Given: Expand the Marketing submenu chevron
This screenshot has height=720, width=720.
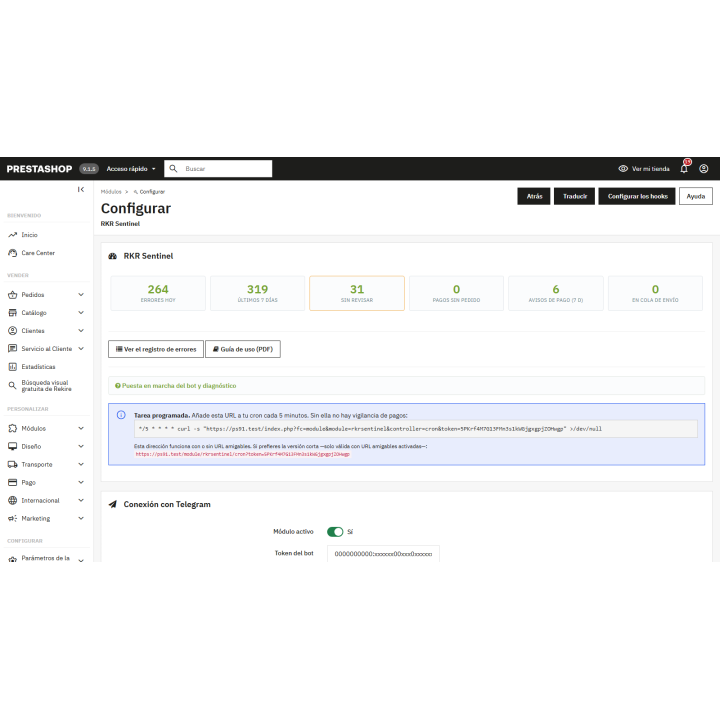Looking at the screenshot, I should click(x=81, y=518).
